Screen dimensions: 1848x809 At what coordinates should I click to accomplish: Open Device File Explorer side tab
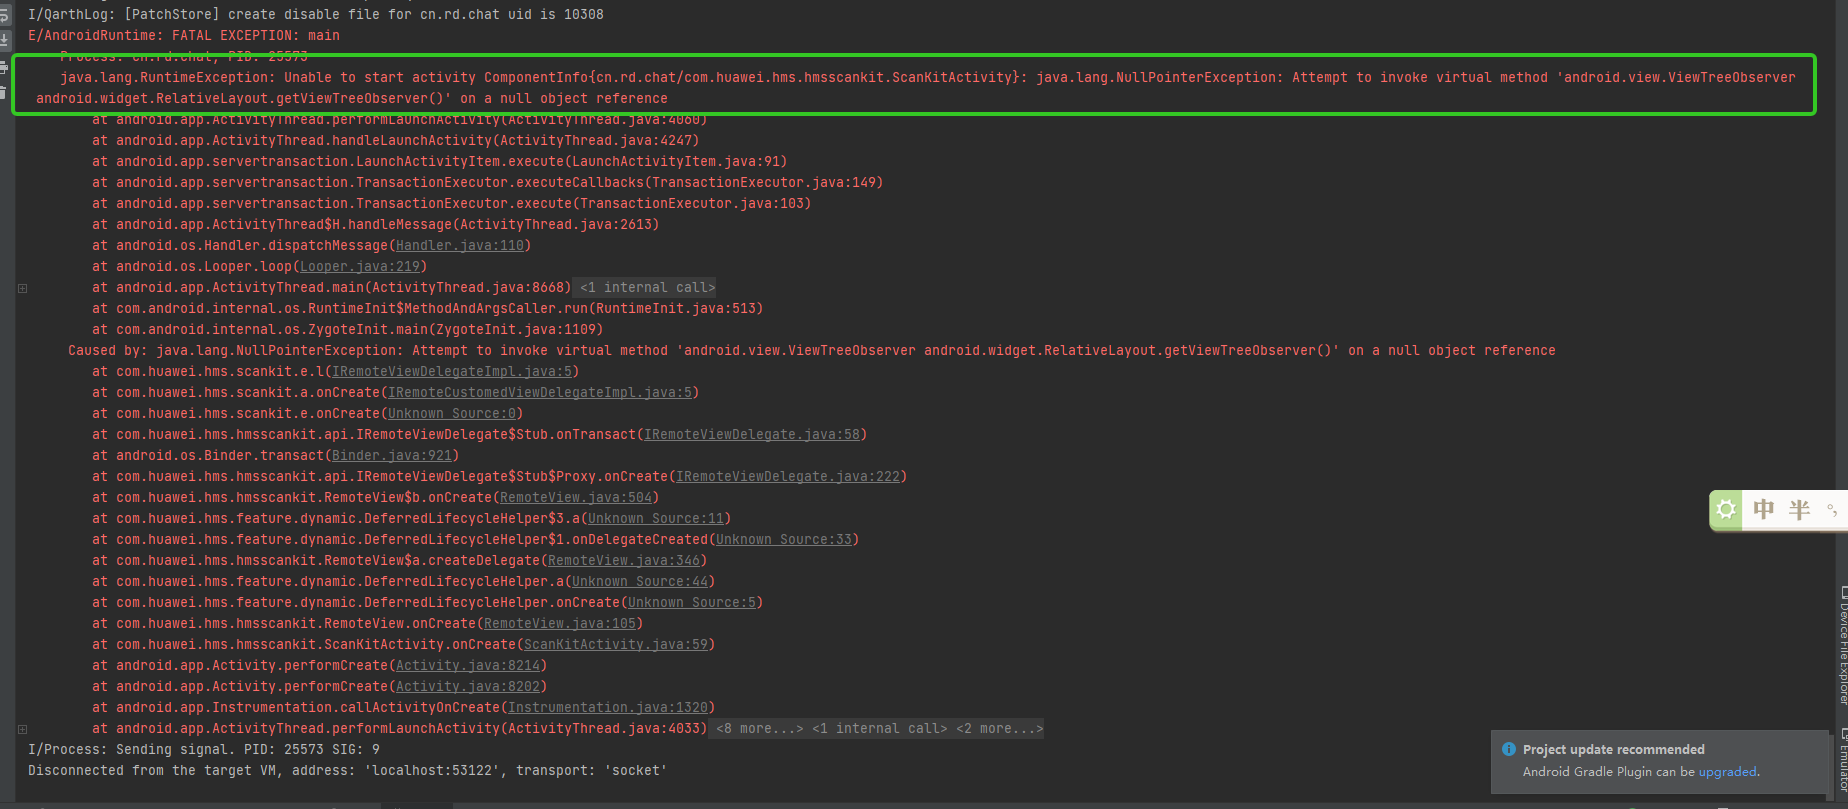[x=1842, y=646]
